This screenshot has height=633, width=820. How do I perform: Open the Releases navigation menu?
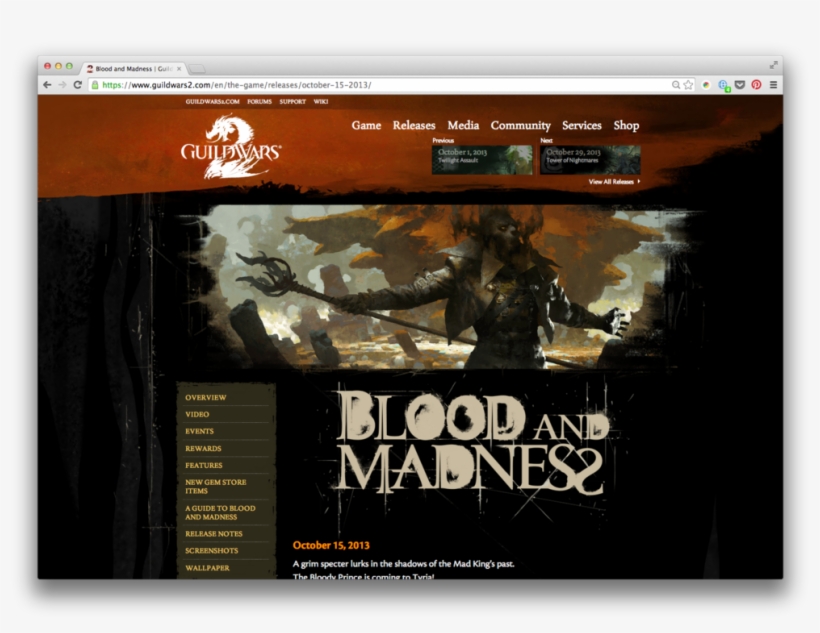pos(413,125)
